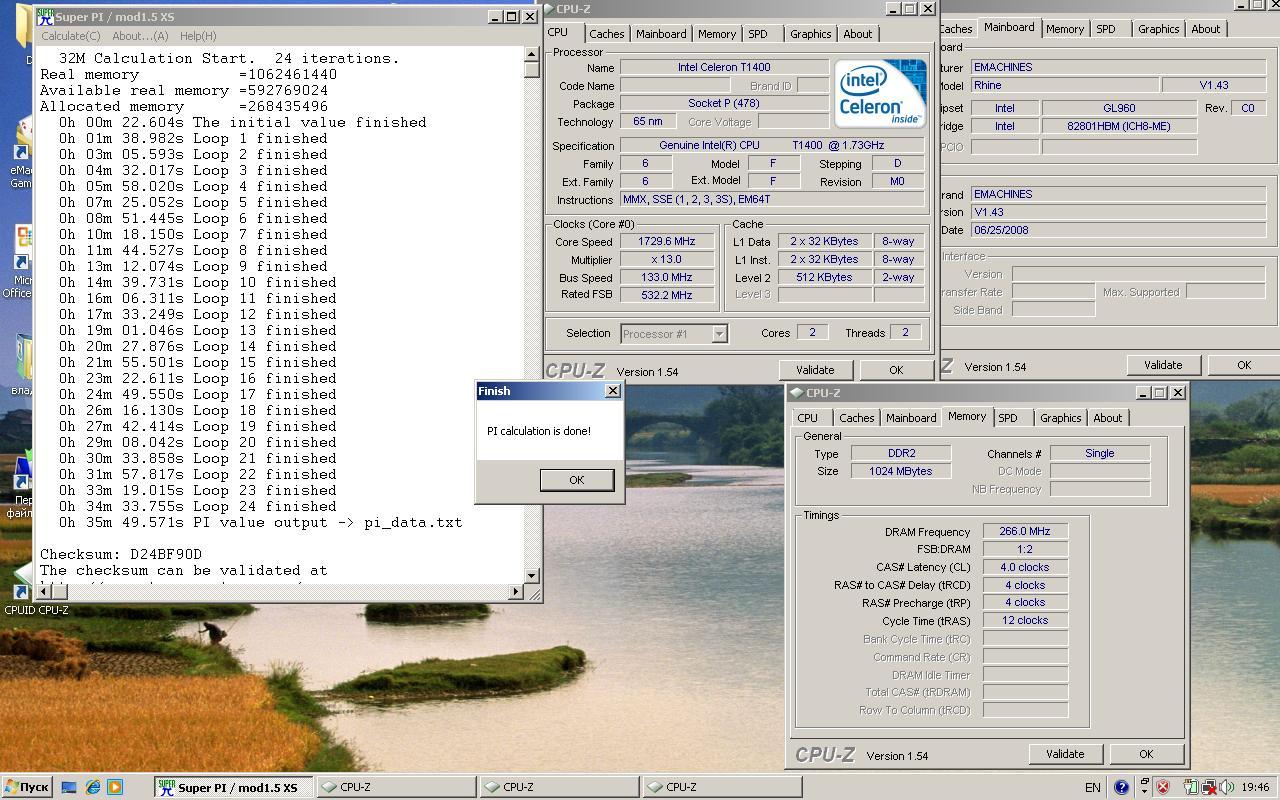Open SPD tab in the CPU-Z Memory window
The width and height of the screenshot is (1280, 800).
click(x=1008, y=418)
